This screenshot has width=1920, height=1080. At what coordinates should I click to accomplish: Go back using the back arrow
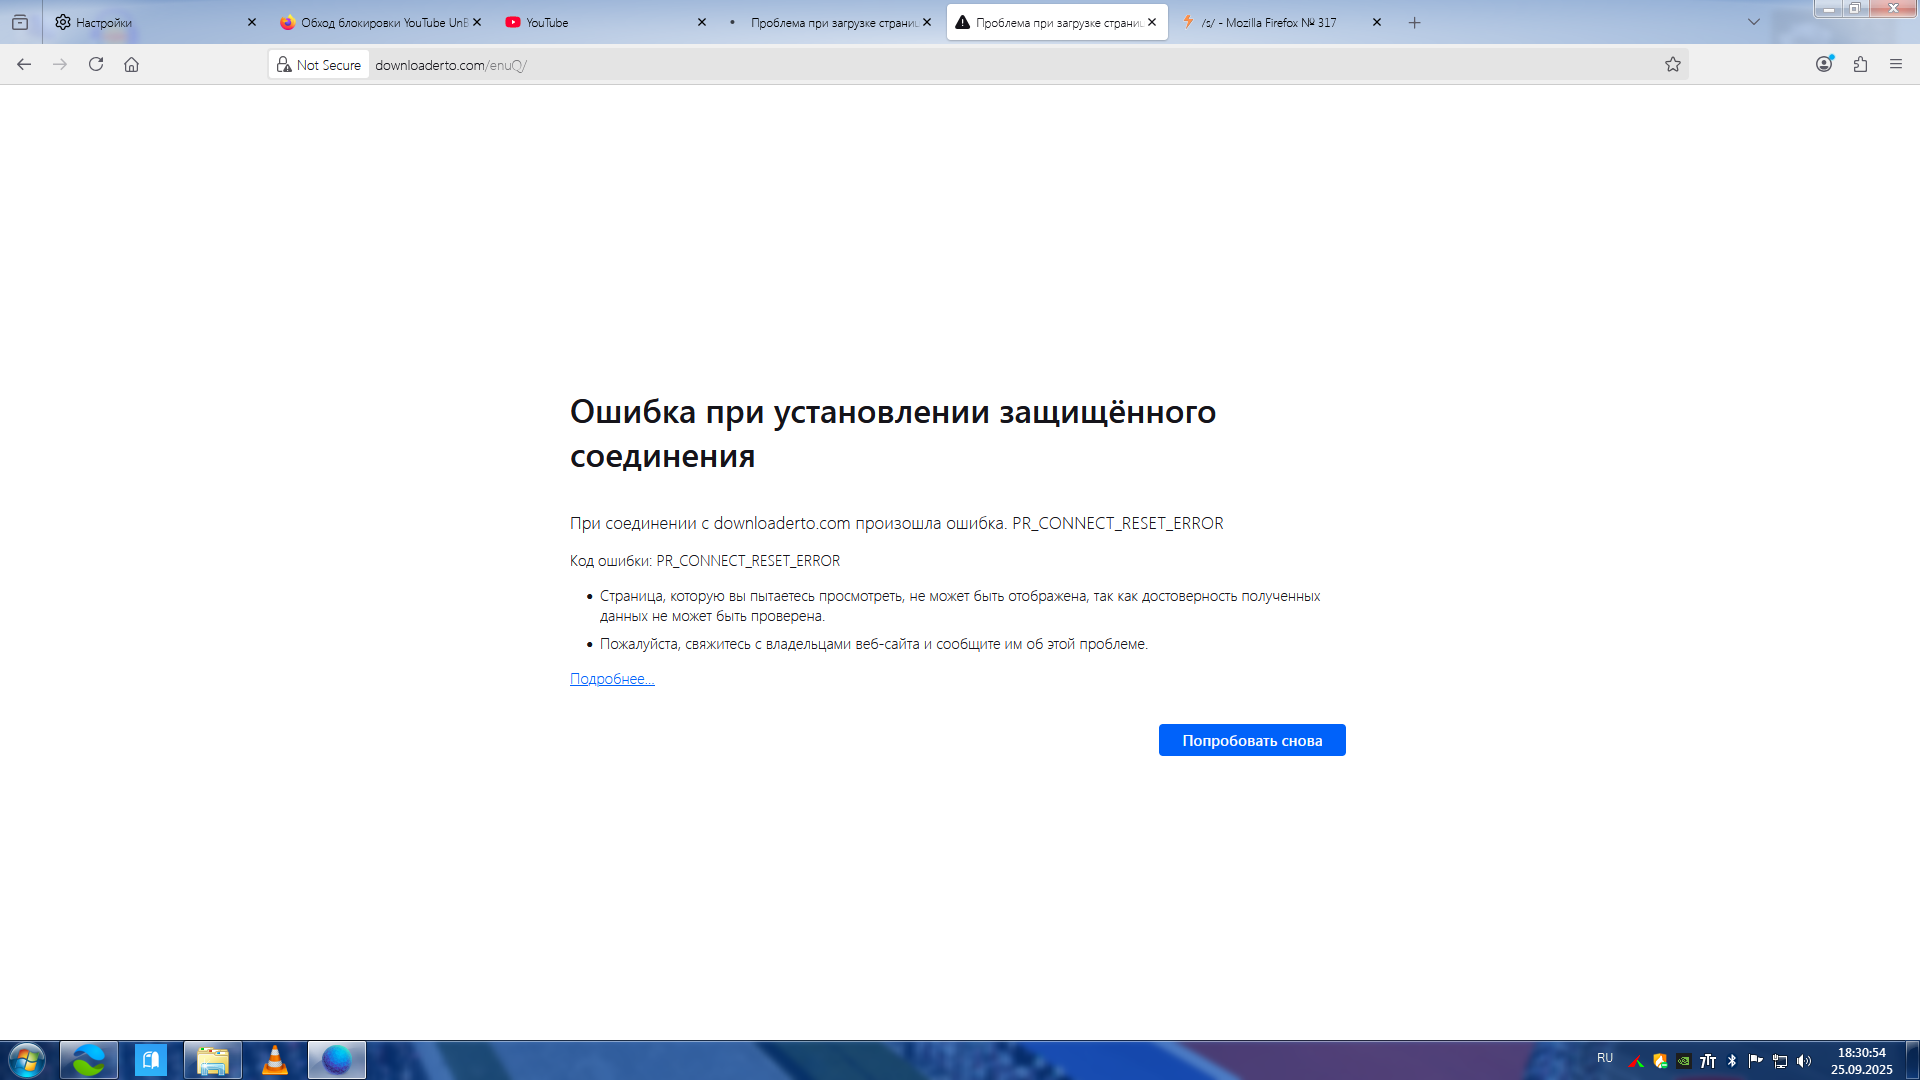tap(24, 64)
